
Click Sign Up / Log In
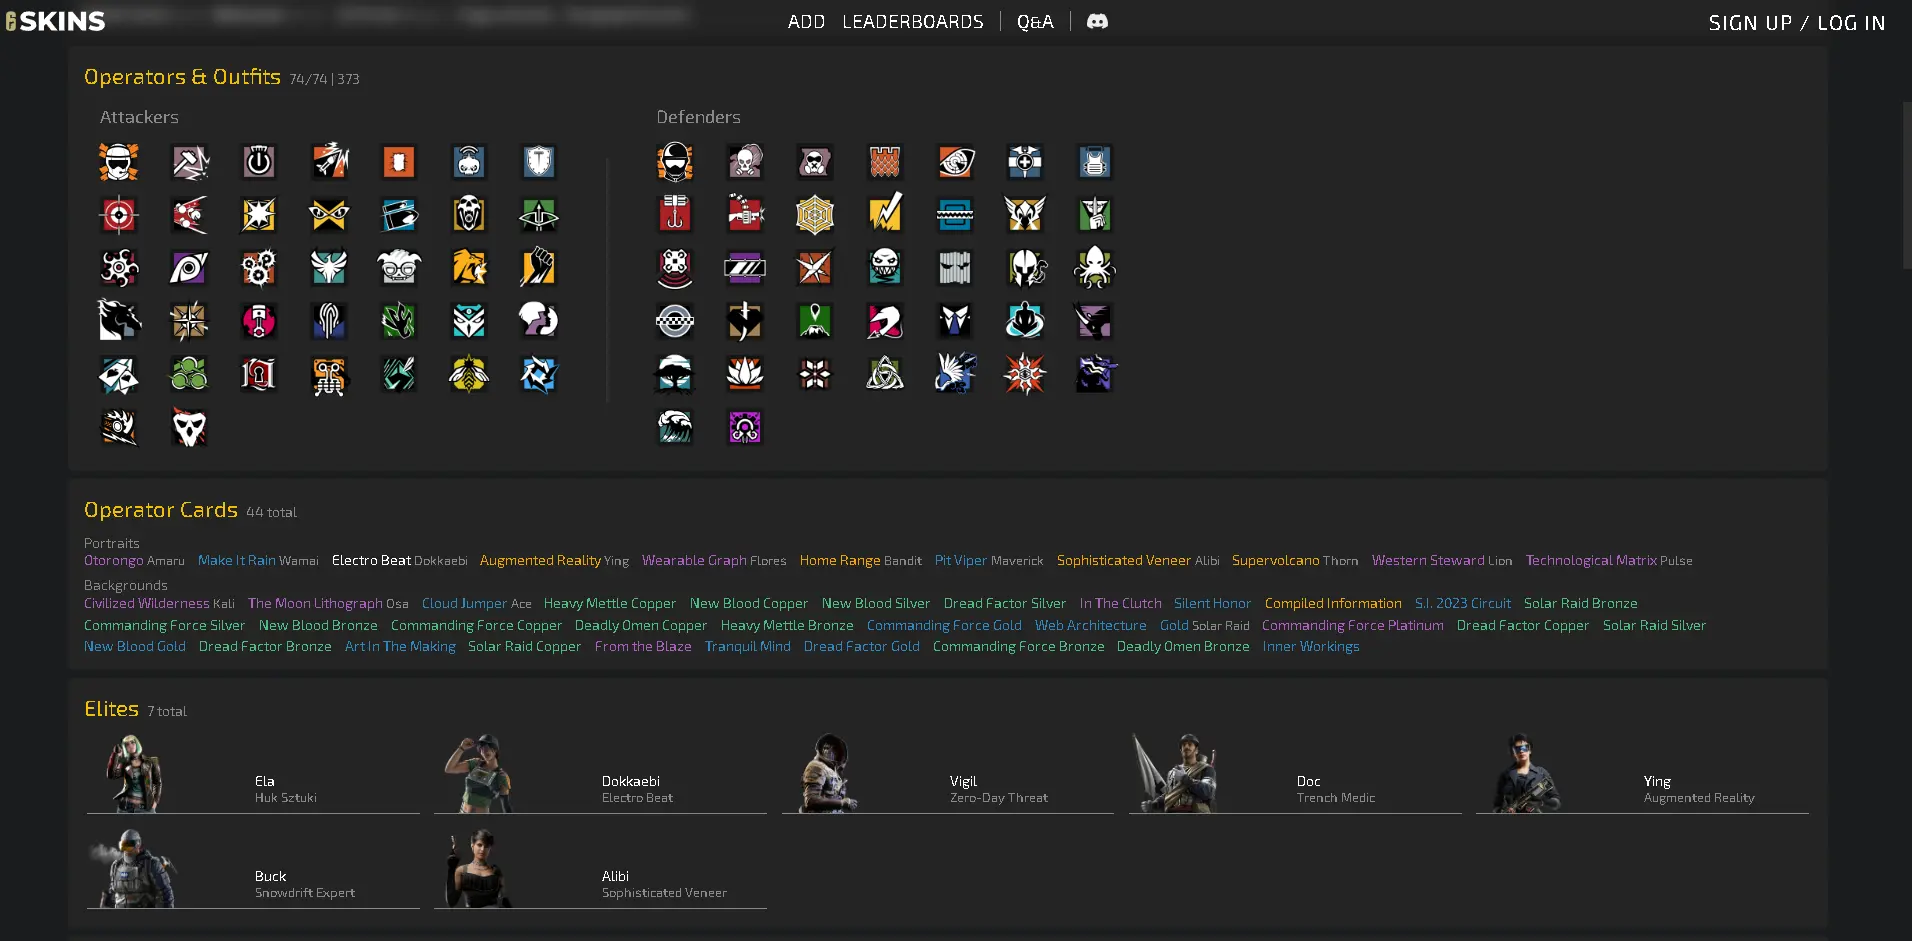point(1796,23)
